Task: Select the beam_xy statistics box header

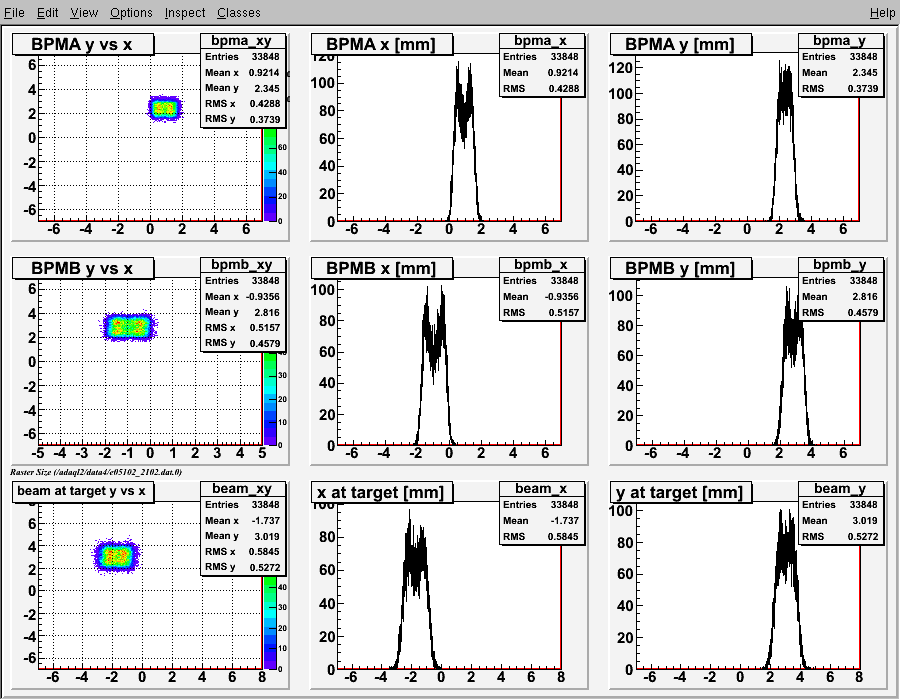Action: coord(242,488)
